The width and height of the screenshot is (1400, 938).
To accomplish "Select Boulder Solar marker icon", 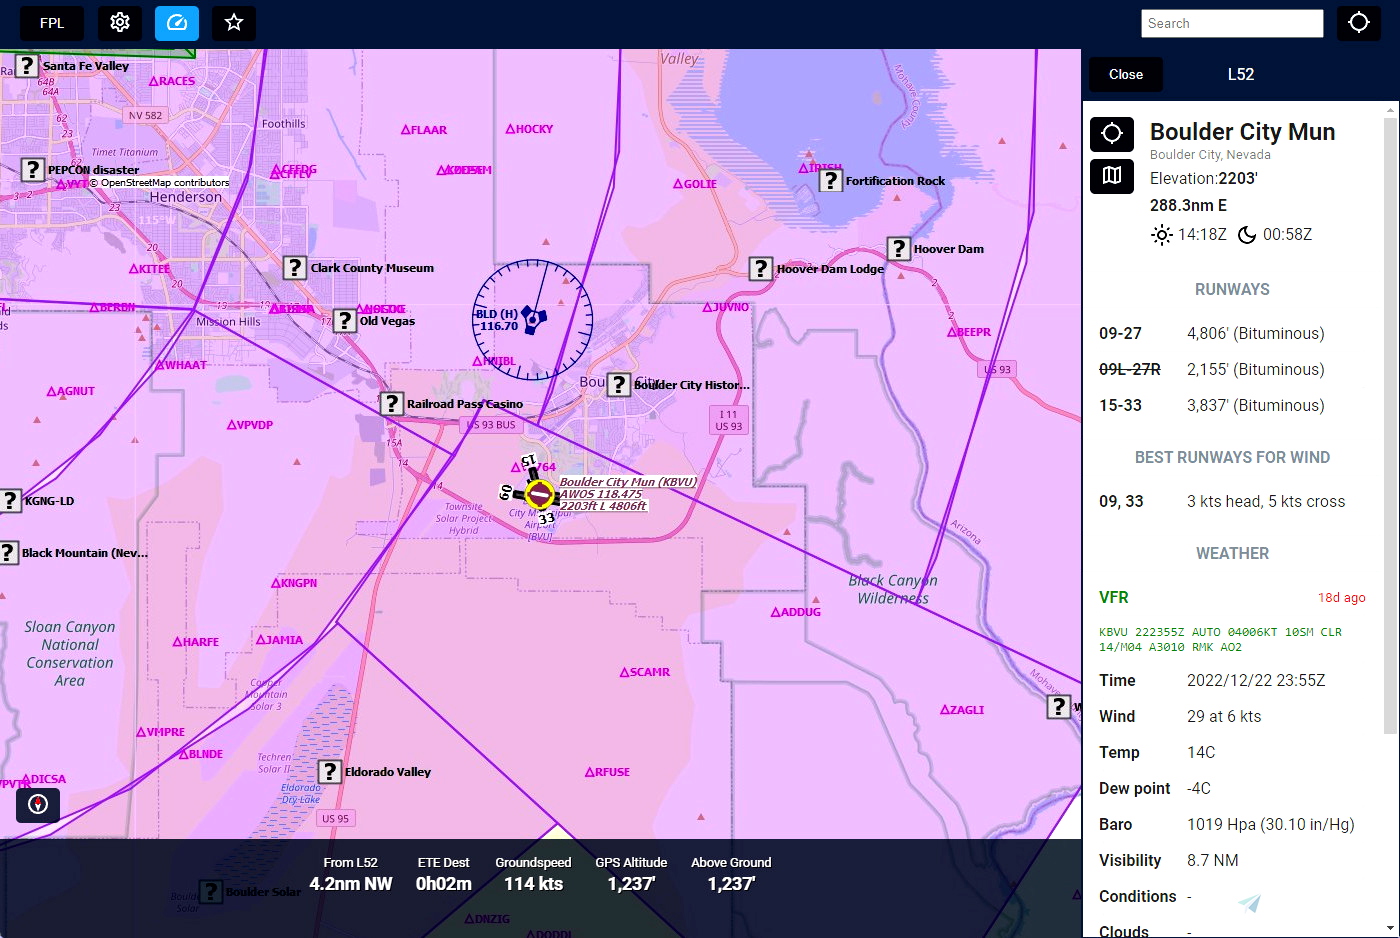I will point(210,891).
